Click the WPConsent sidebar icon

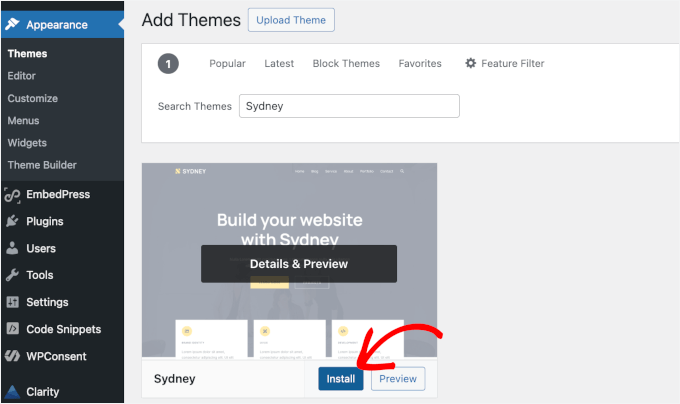click(12, 356)
